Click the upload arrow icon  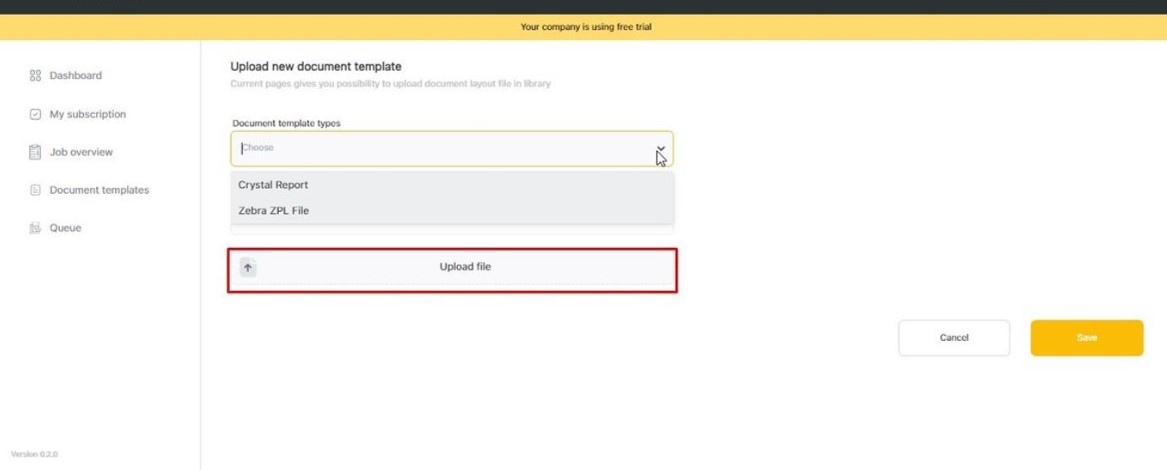pos(248,267)
